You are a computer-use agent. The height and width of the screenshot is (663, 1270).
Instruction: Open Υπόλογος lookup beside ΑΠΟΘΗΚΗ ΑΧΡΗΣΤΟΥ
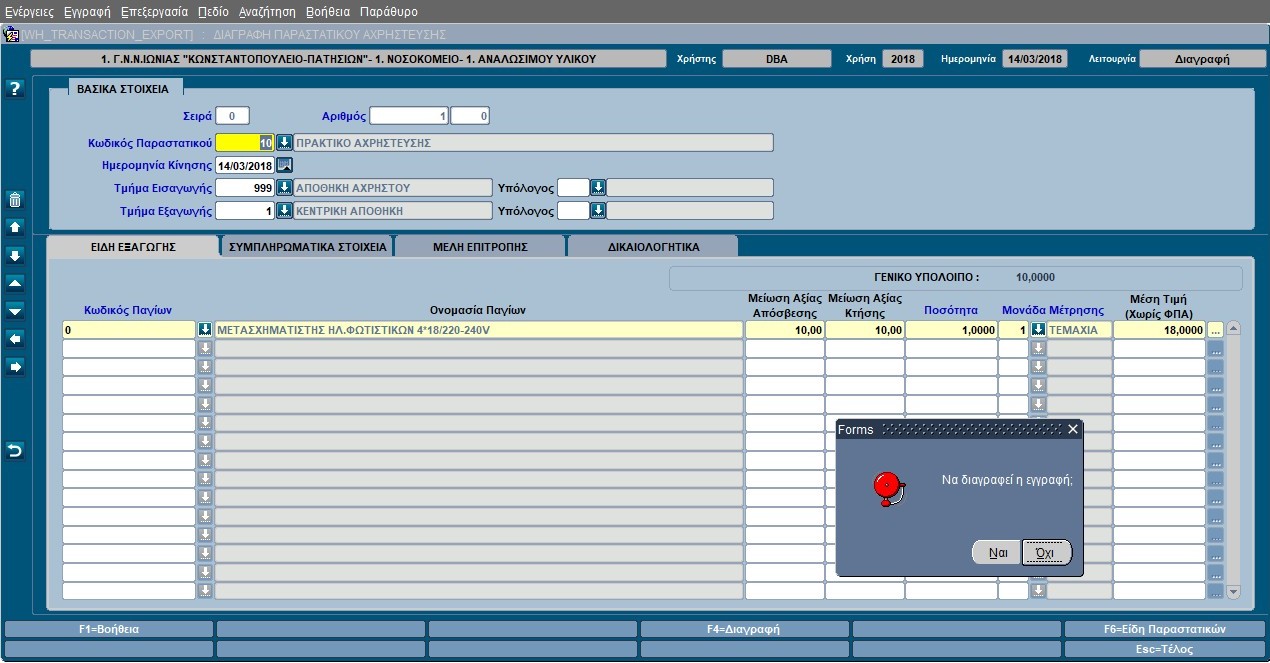tap(598, 187)
